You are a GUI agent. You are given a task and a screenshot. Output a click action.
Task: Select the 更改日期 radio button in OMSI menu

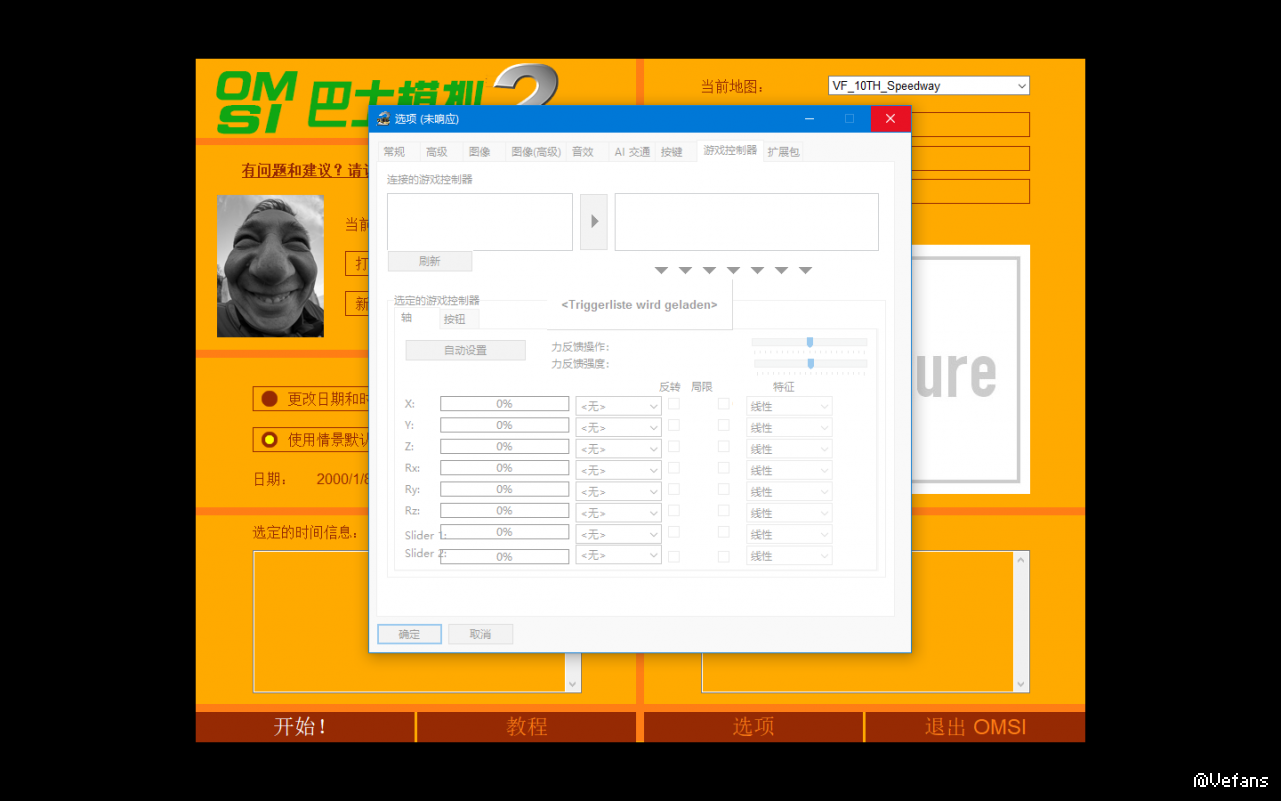tap(269, 399)
